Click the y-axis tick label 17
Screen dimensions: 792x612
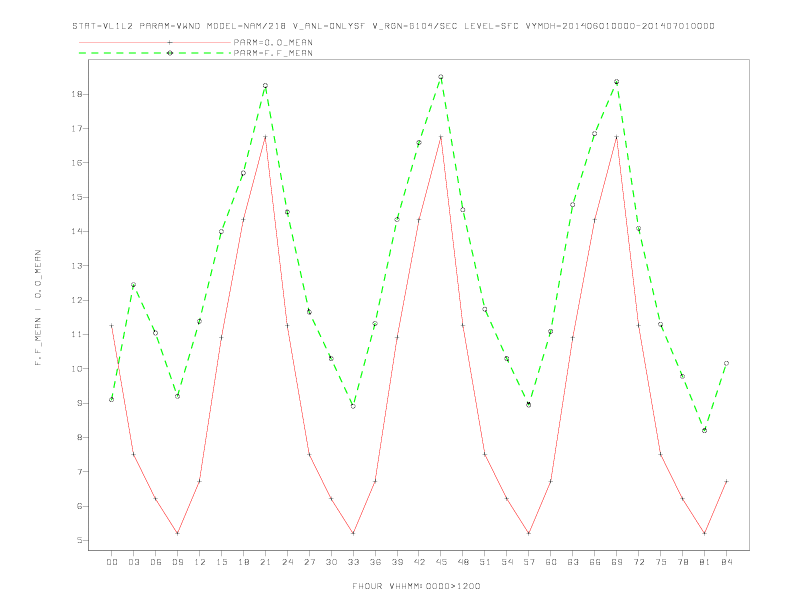click(x=78, y=129)
